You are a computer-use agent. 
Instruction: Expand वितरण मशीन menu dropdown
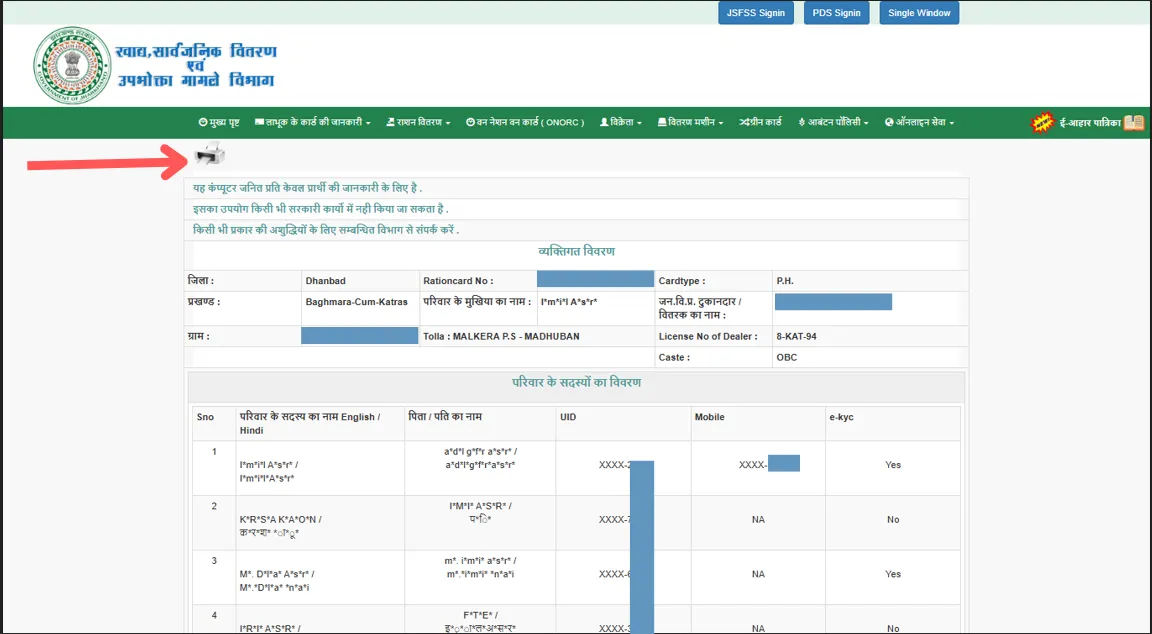pos(690,123)
